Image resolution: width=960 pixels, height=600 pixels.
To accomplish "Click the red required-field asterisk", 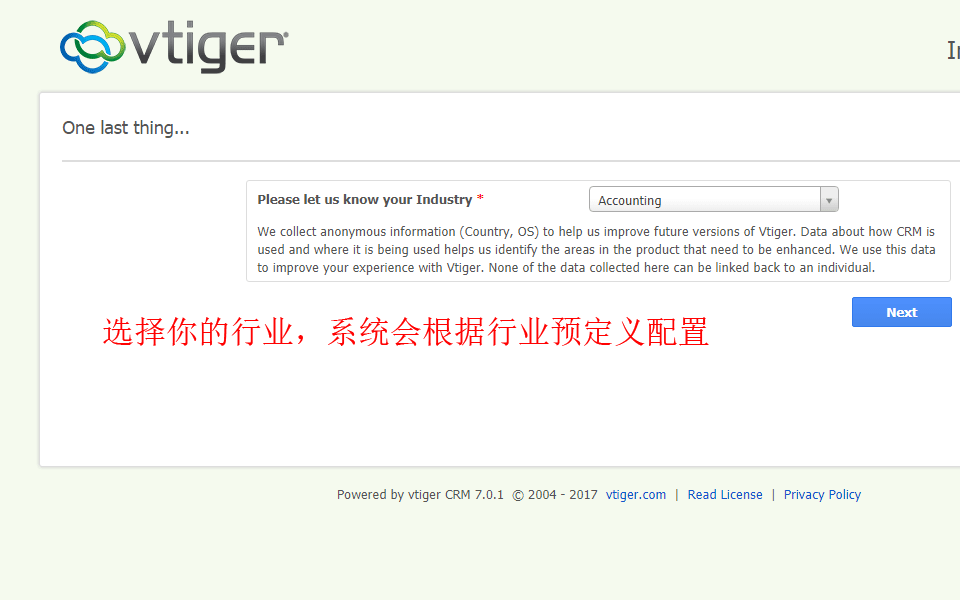I will (x=481, y=197).
